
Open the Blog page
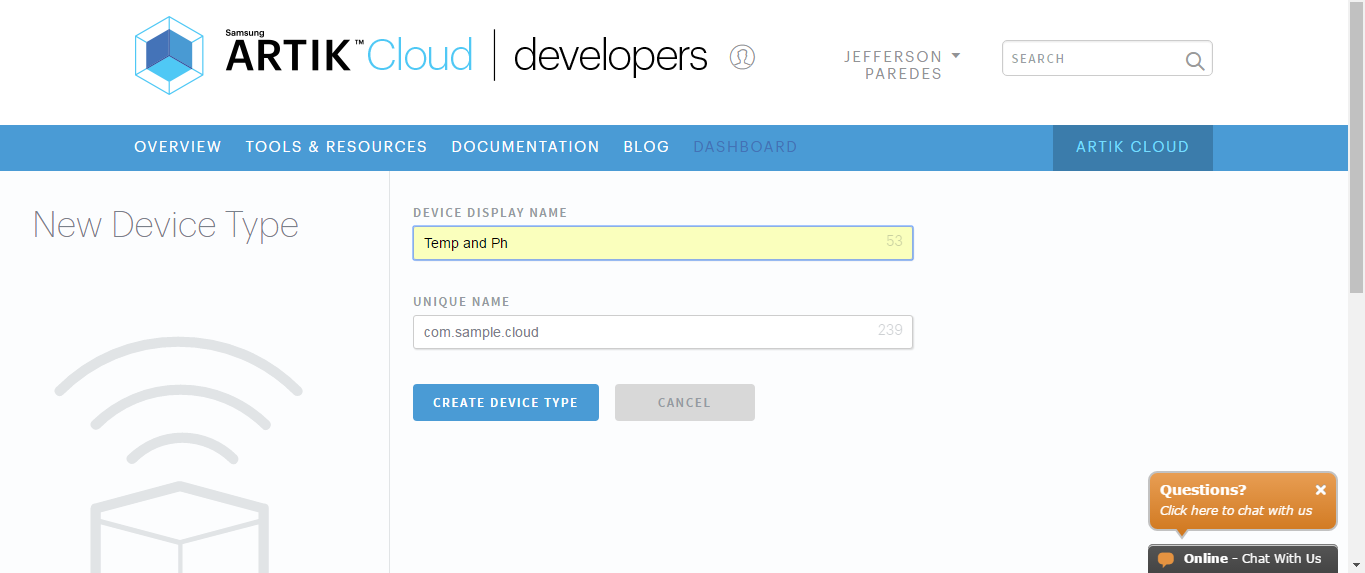[x=646, y=147]
